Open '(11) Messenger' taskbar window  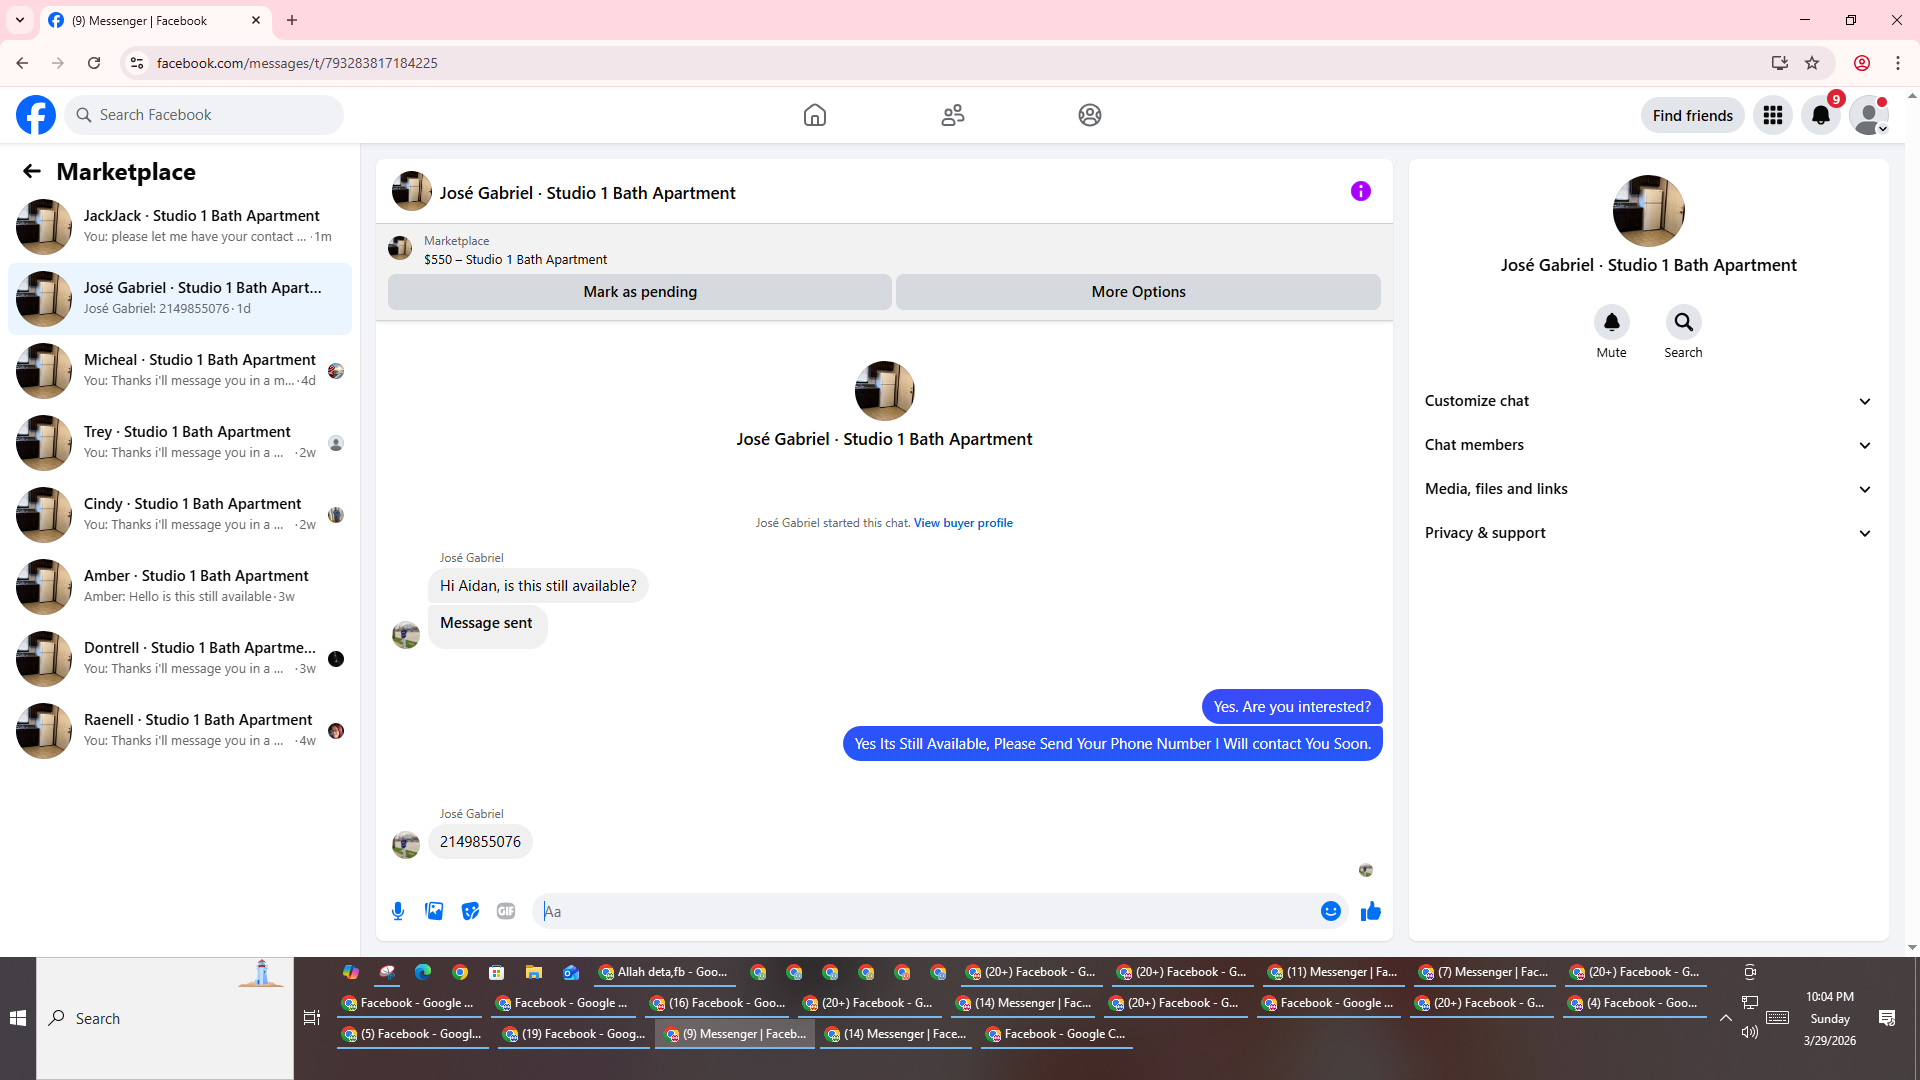tap(1332, 972)
